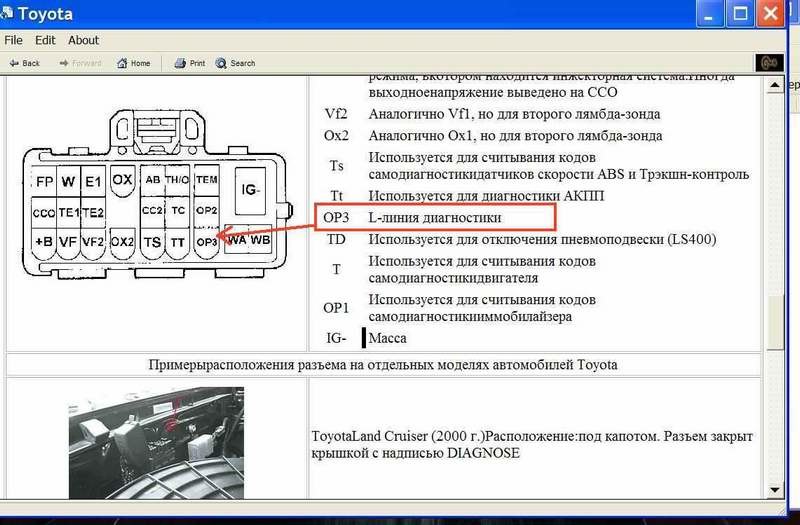The height and width of the screenshot is (525, 800).
Task: Open the Edit menu
Action: pyautogui.click(x=45, y=40)
